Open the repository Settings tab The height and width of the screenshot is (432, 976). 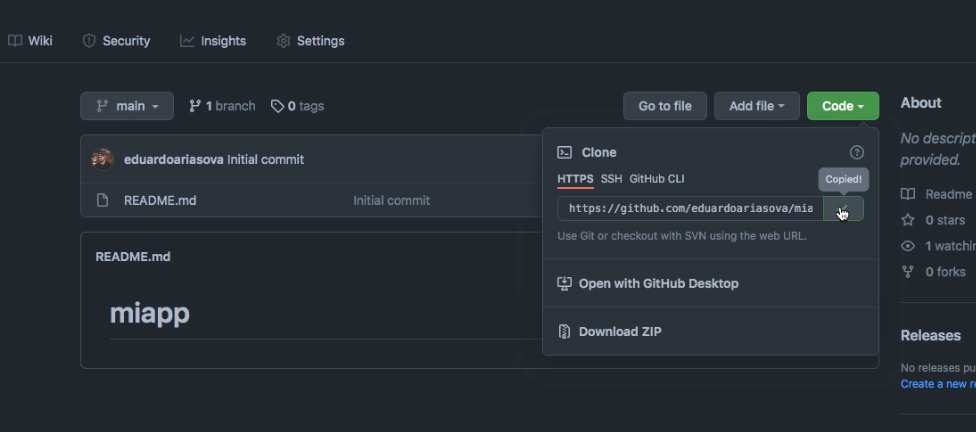click(x=311, y=41)
